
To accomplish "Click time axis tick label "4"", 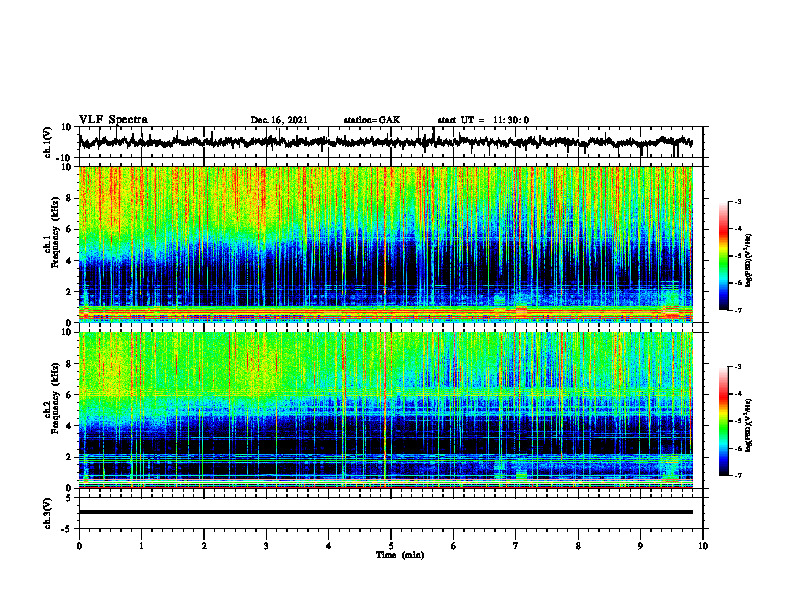I will 329,546.
